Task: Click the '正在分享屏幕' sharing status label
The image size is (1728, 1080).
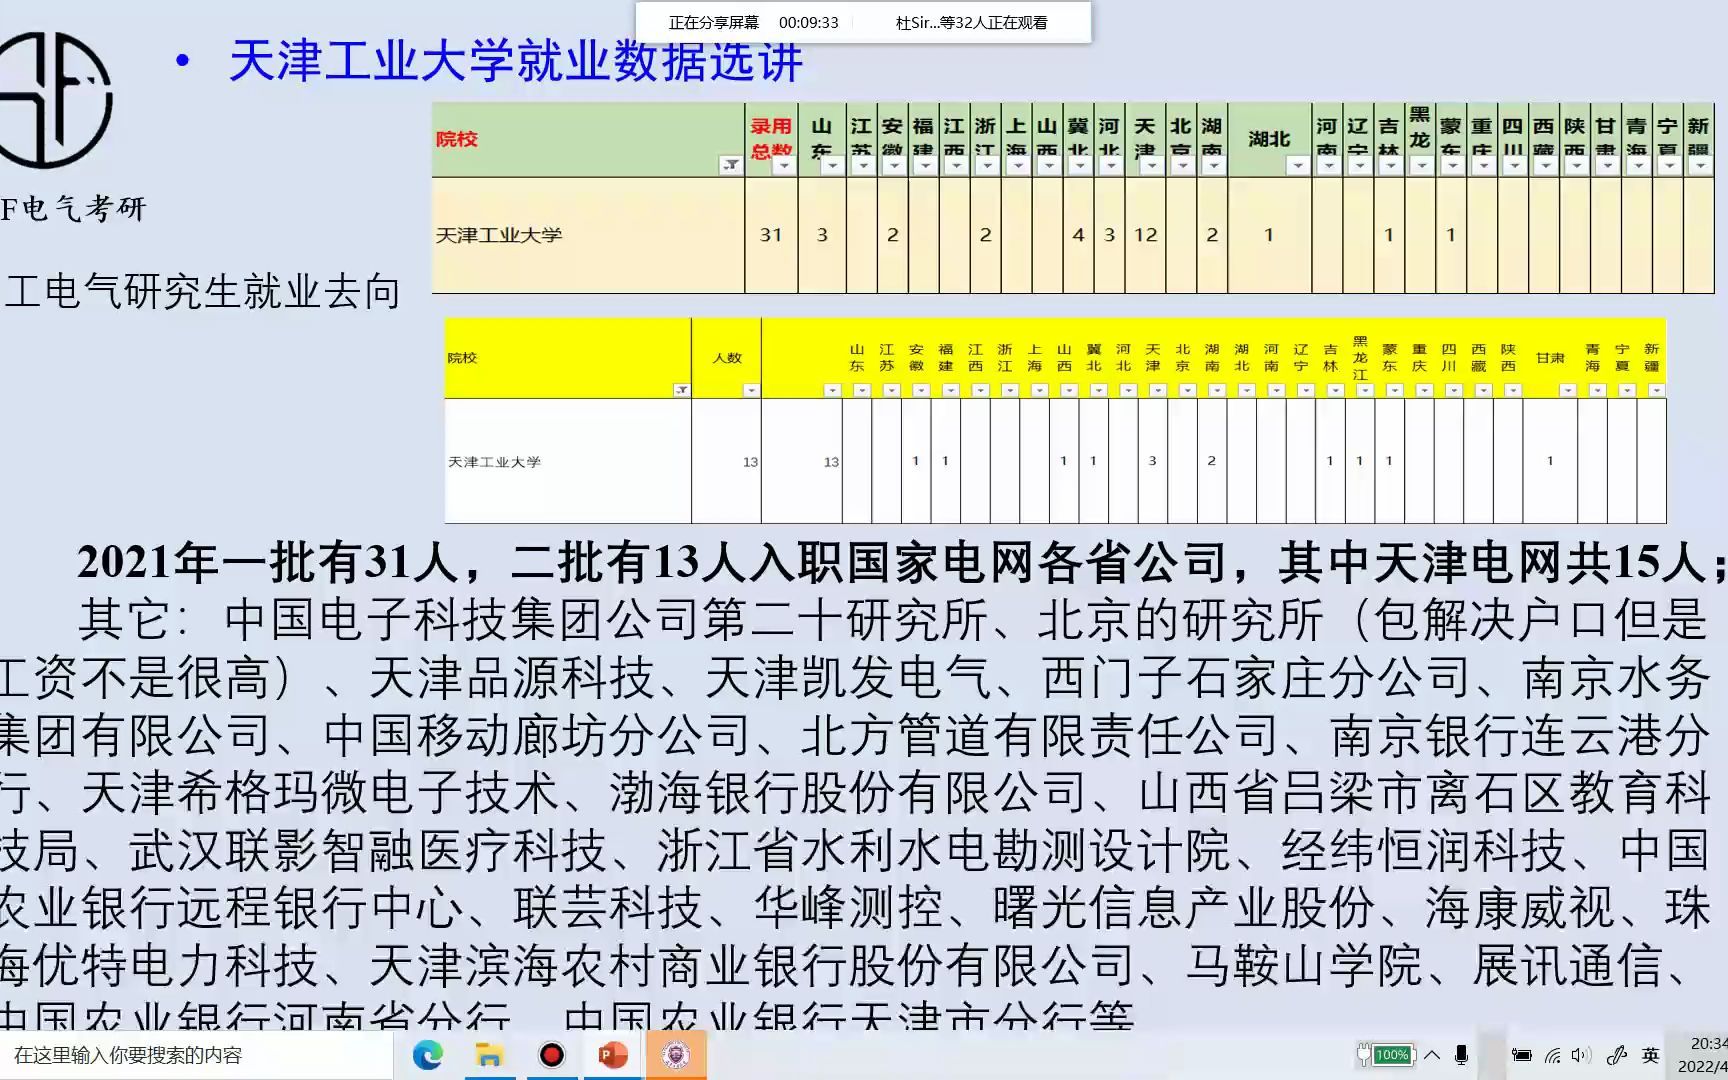Action: [714, 22]
